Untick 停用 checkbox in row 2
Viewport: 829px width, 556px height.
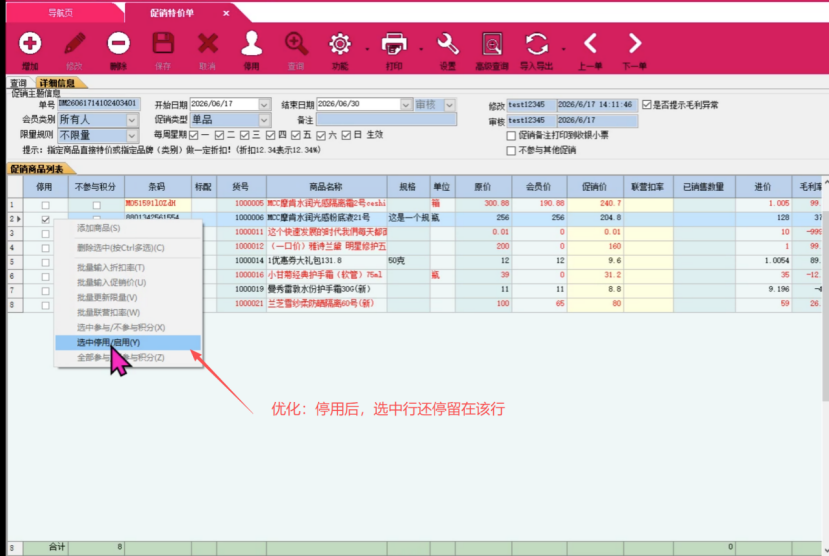pos(45,219)
